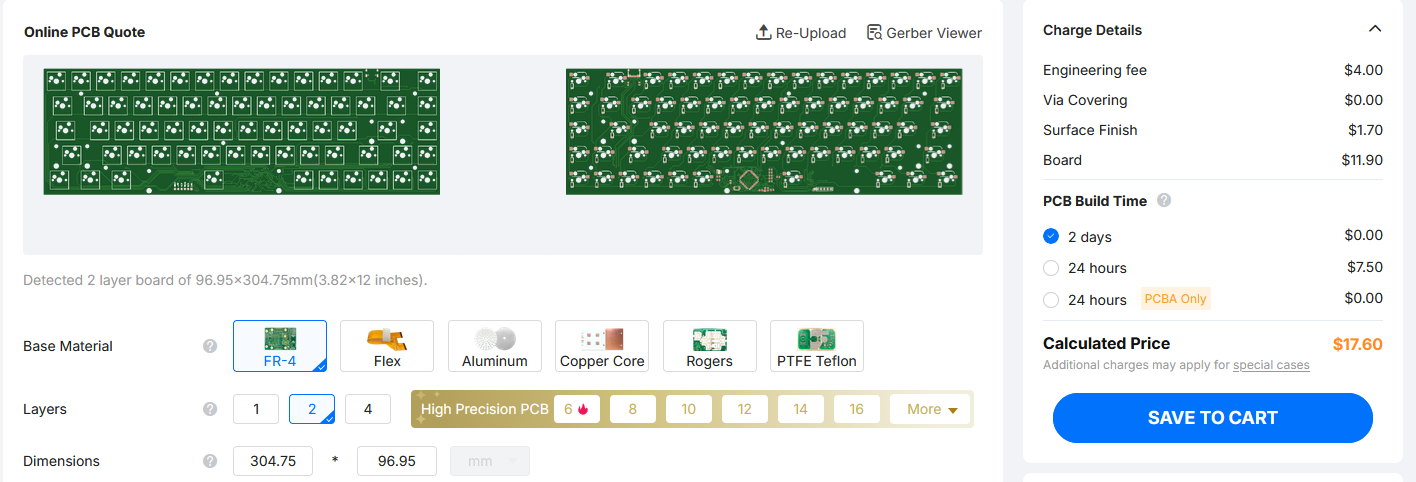Screen dimensions: 1416x482
Task: Click help icon next to Base Material
Action: (x=210, y=346)
